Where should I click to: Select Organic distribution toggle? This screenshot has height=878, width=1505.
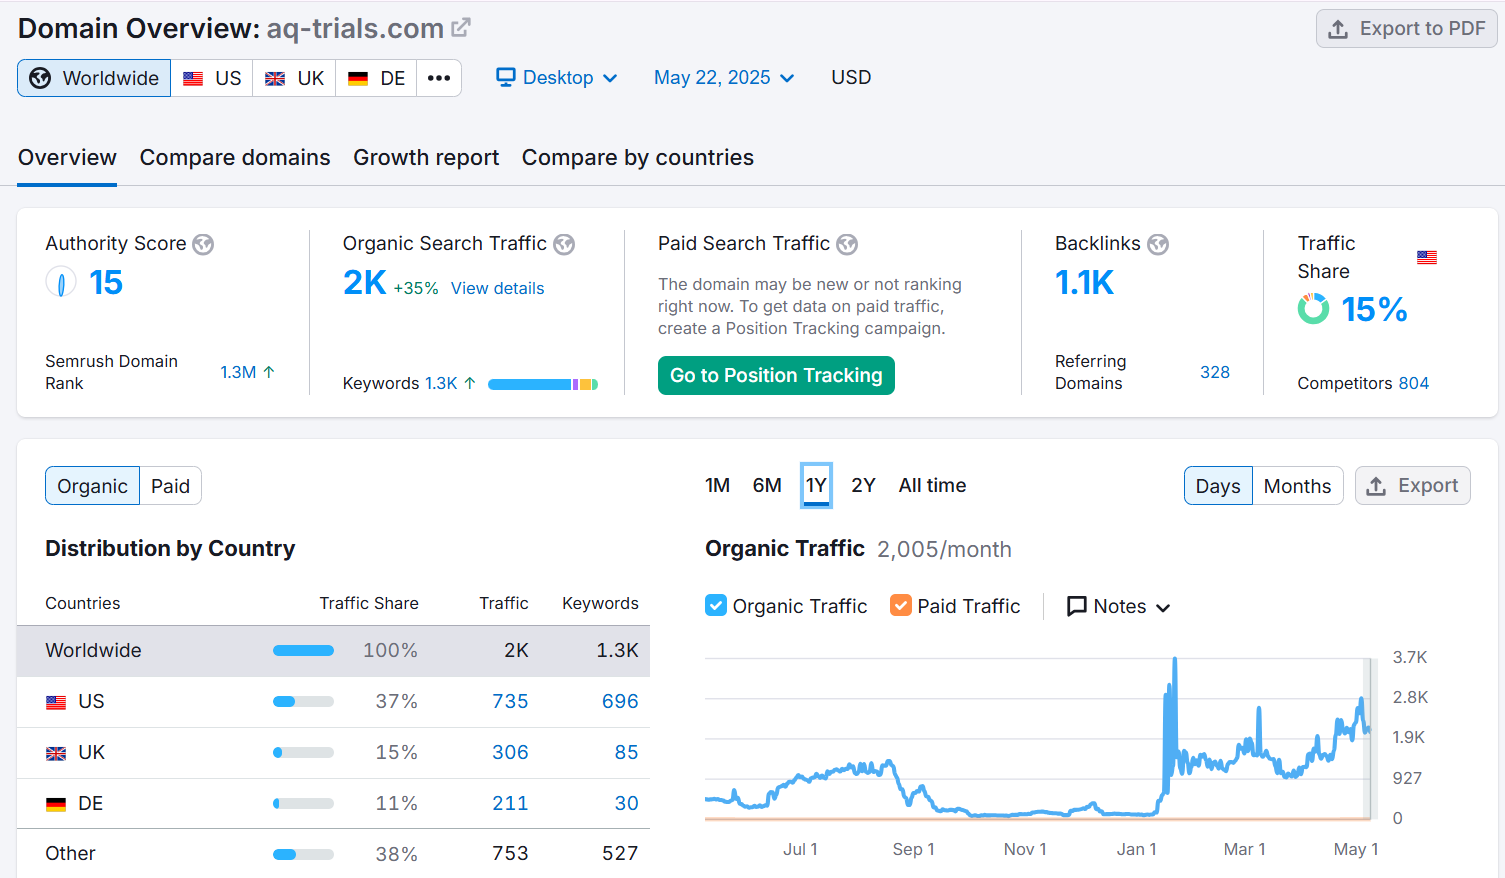point(92,486)
